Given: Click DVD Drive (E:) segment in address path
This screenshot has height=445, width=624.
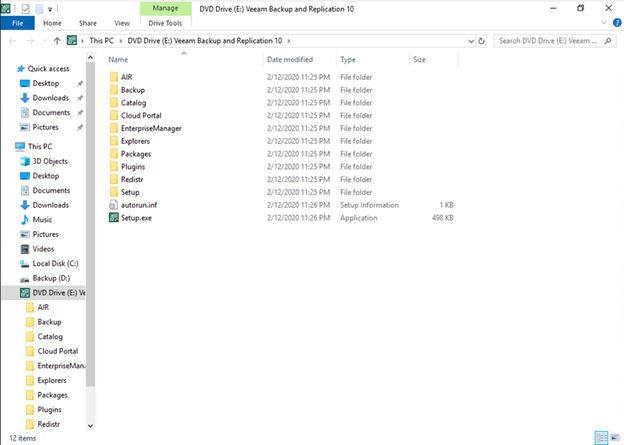Looking at the screenshot, I should [x=205, y=41].
